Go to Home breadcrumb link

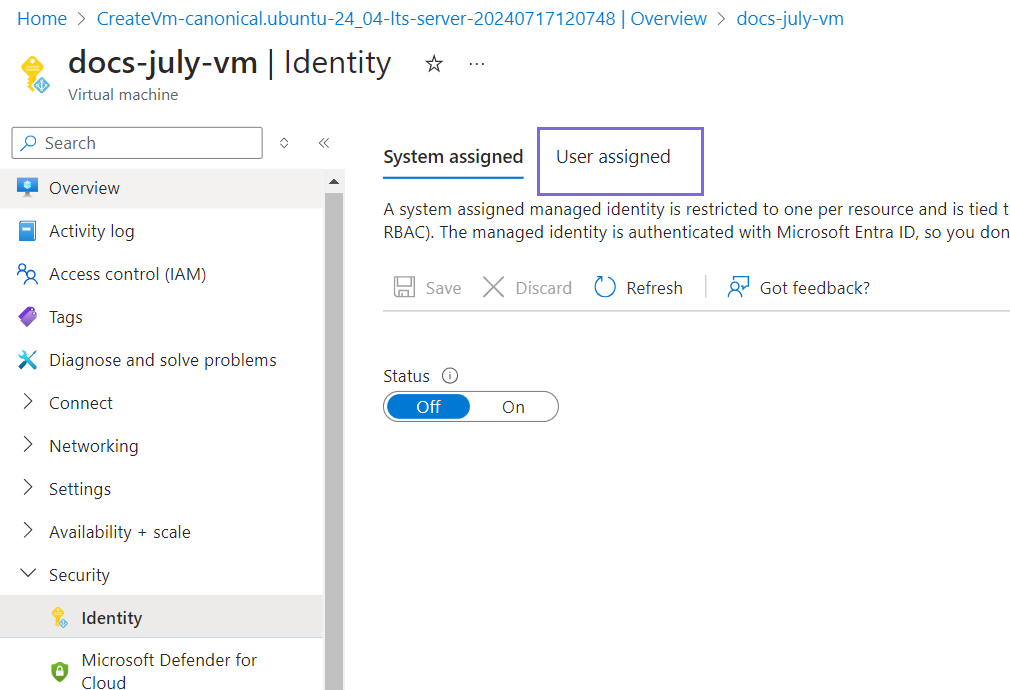coord(42,19)
